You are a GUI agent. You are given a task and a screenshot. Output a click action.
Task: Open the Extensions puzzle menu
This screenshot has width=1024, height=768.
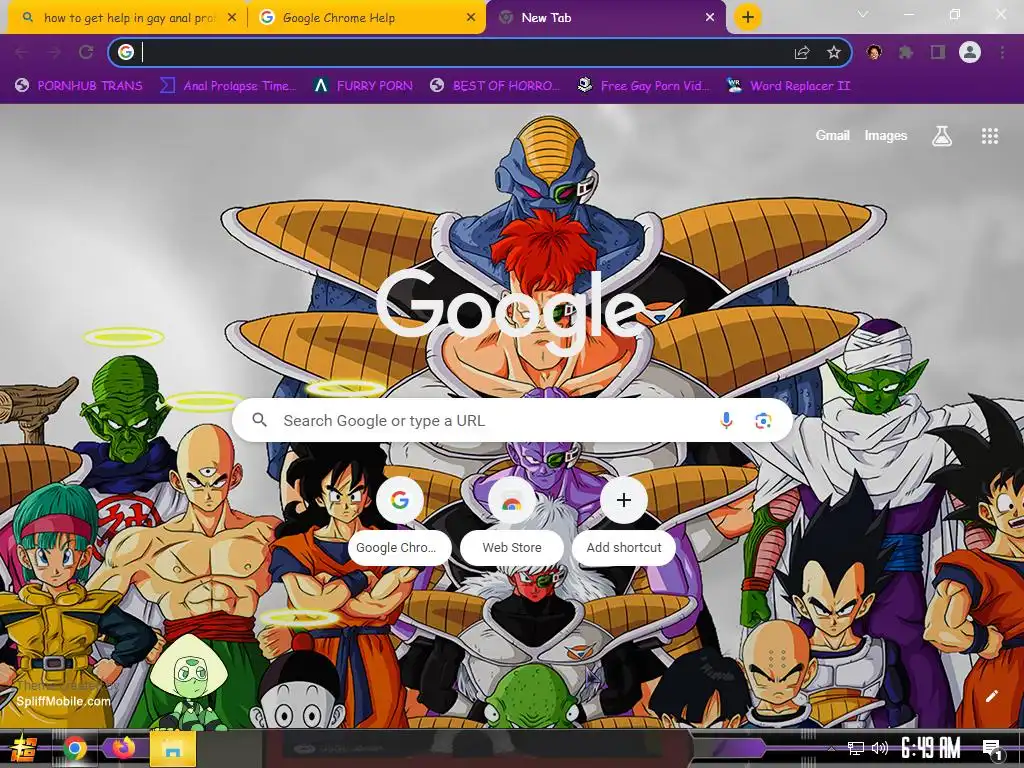click(x=906, y=52)
